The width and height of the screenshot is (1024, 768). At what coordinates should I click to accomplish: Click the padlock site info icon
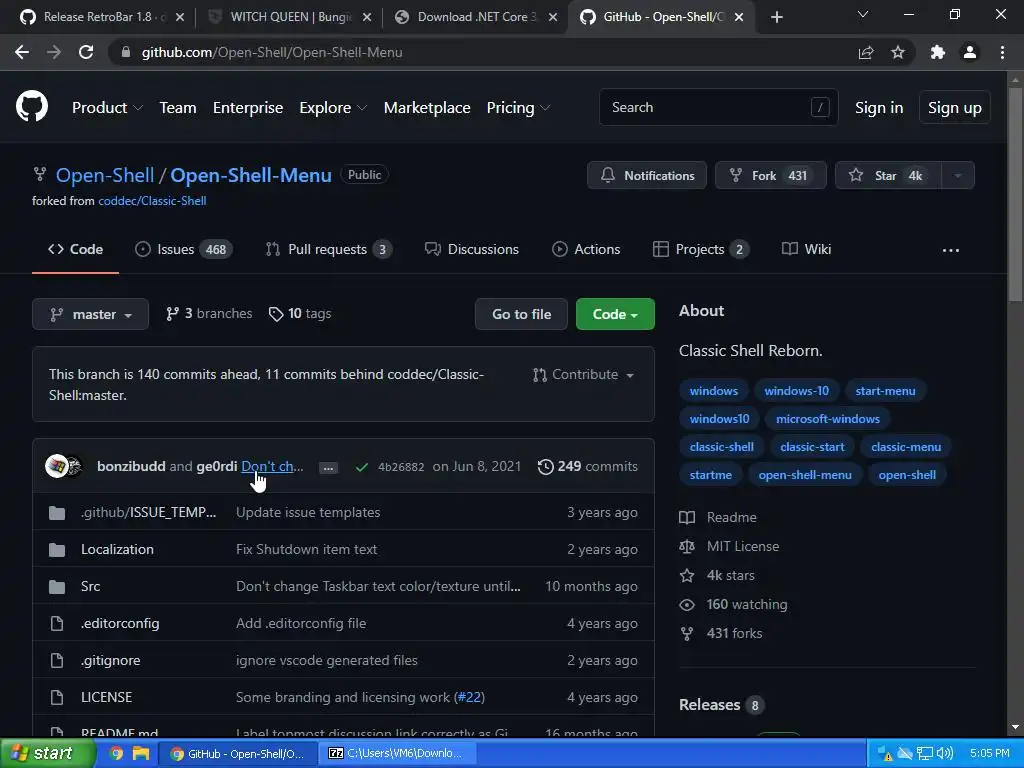(x=126, y=52)
